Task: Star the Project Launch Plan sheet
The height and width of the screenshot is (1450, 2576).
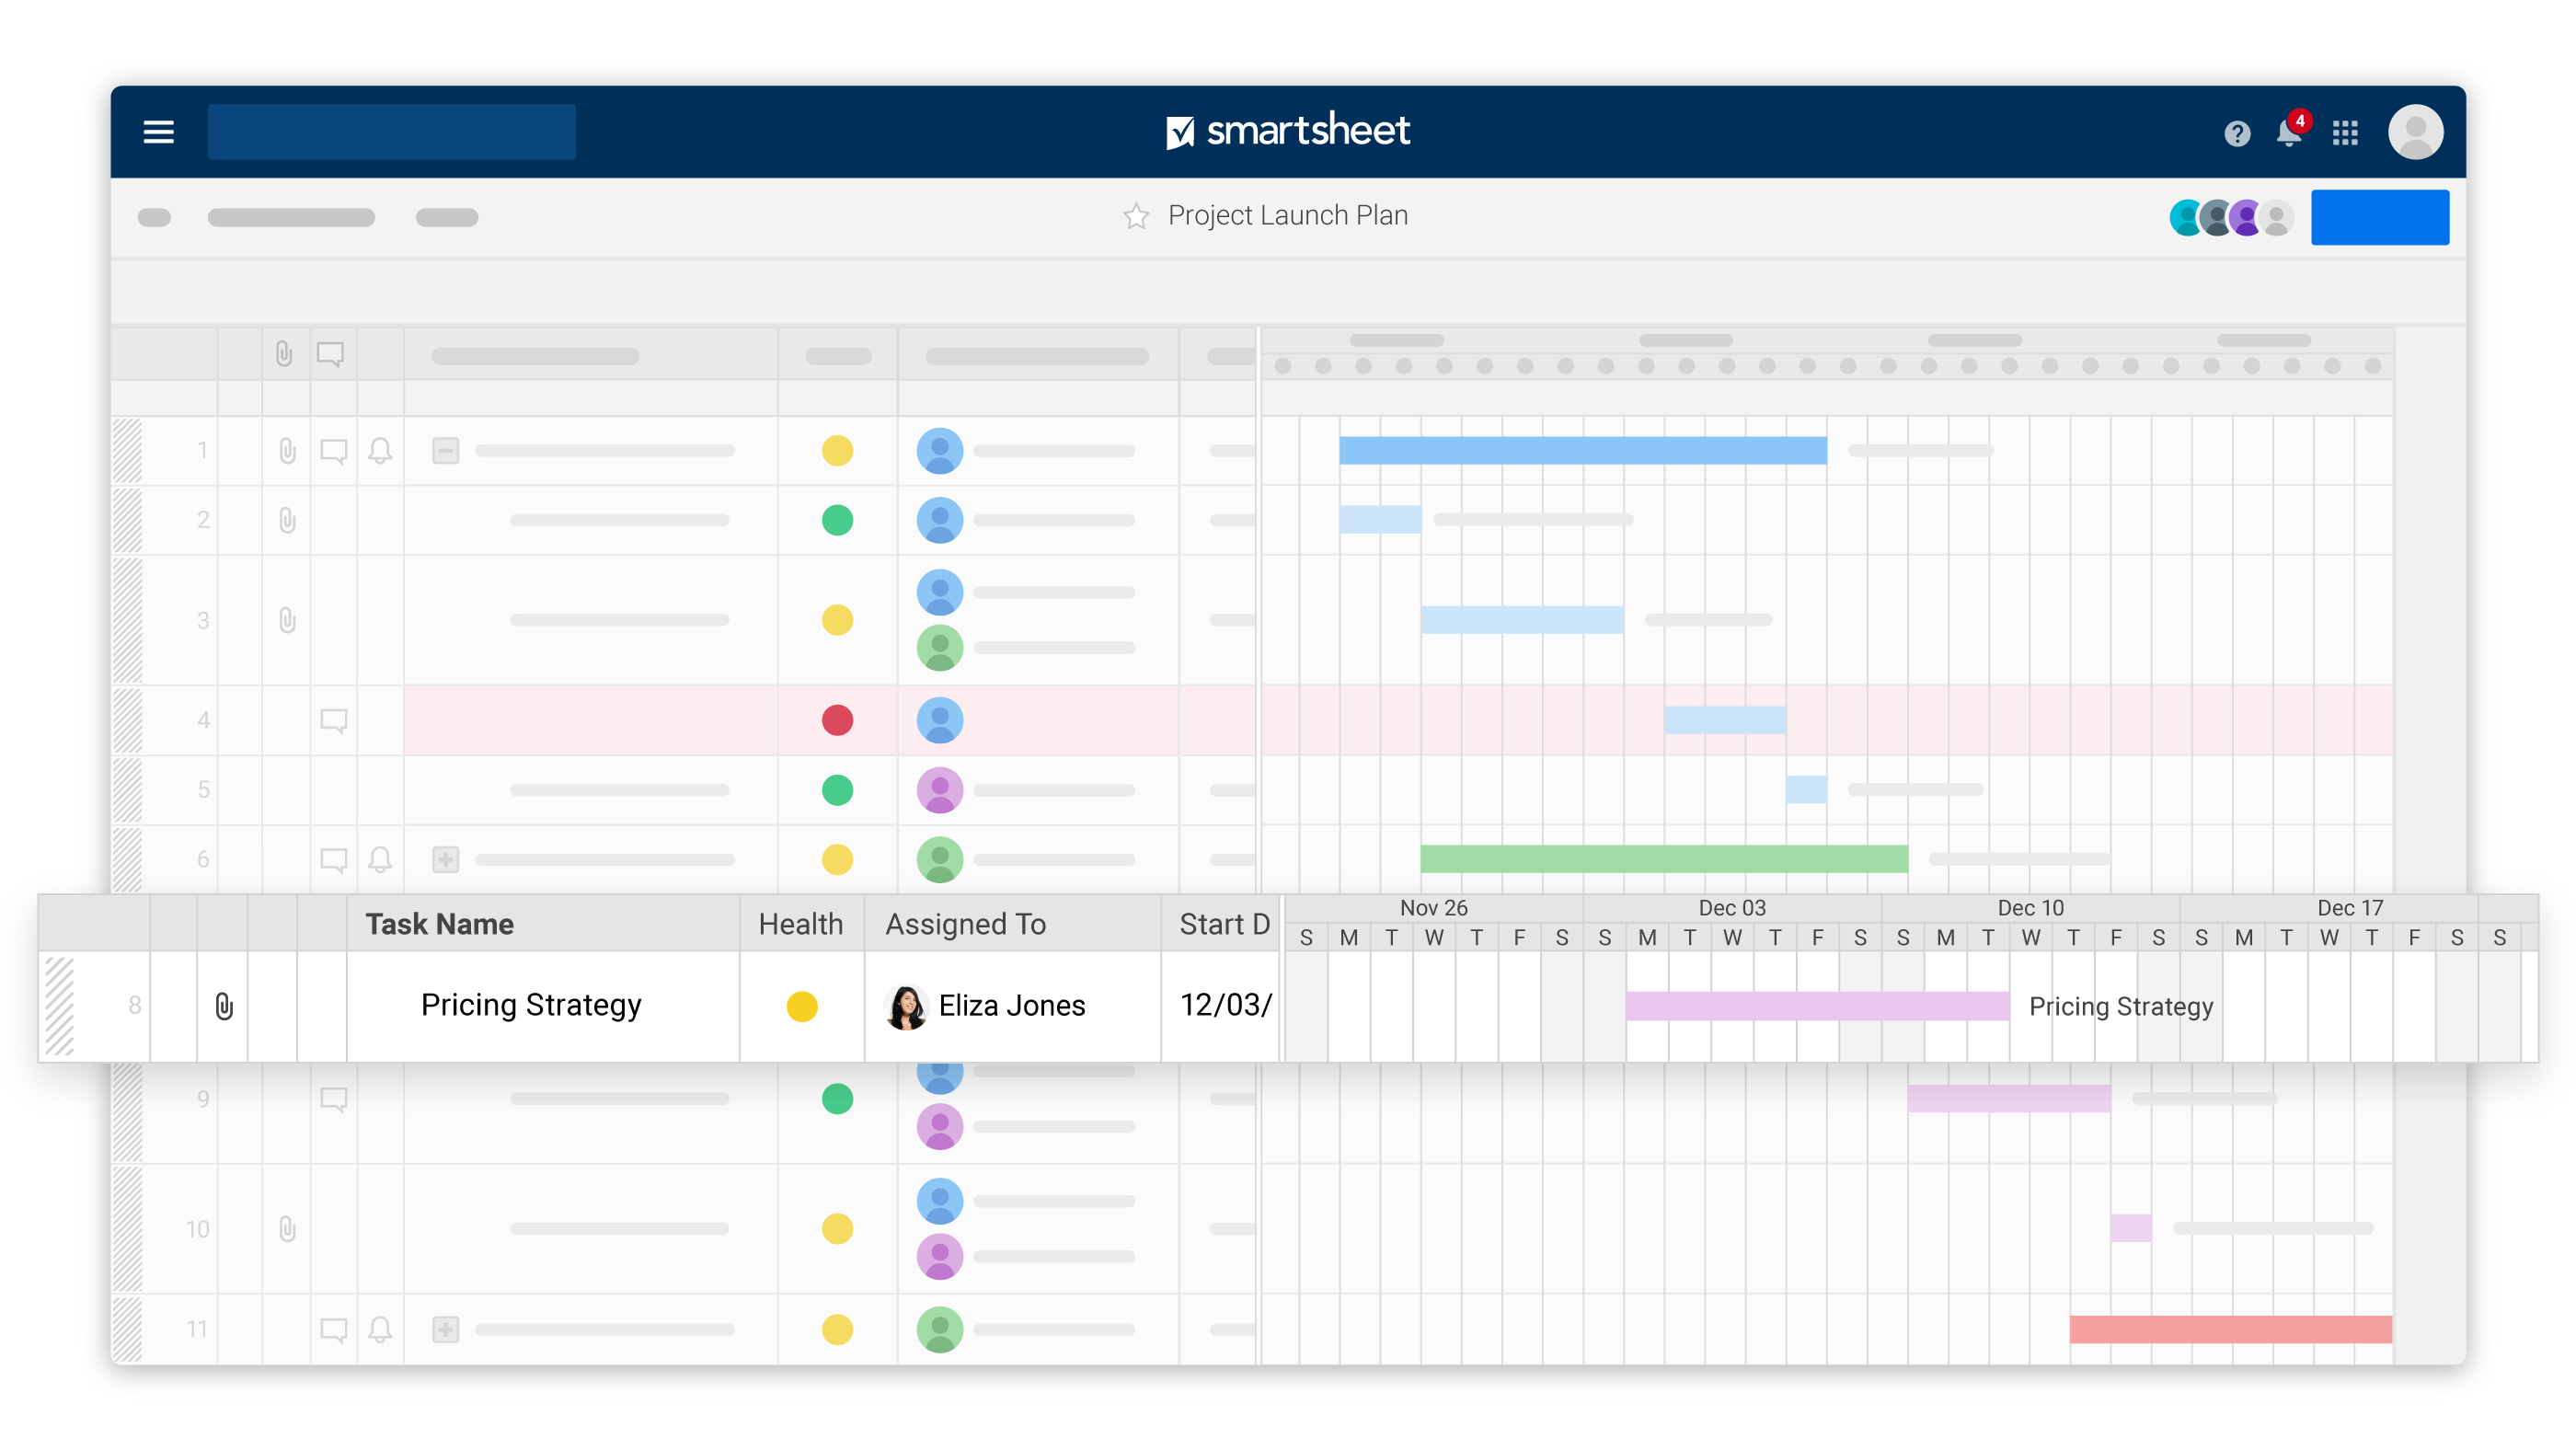Action: (x=1135, y=216)
